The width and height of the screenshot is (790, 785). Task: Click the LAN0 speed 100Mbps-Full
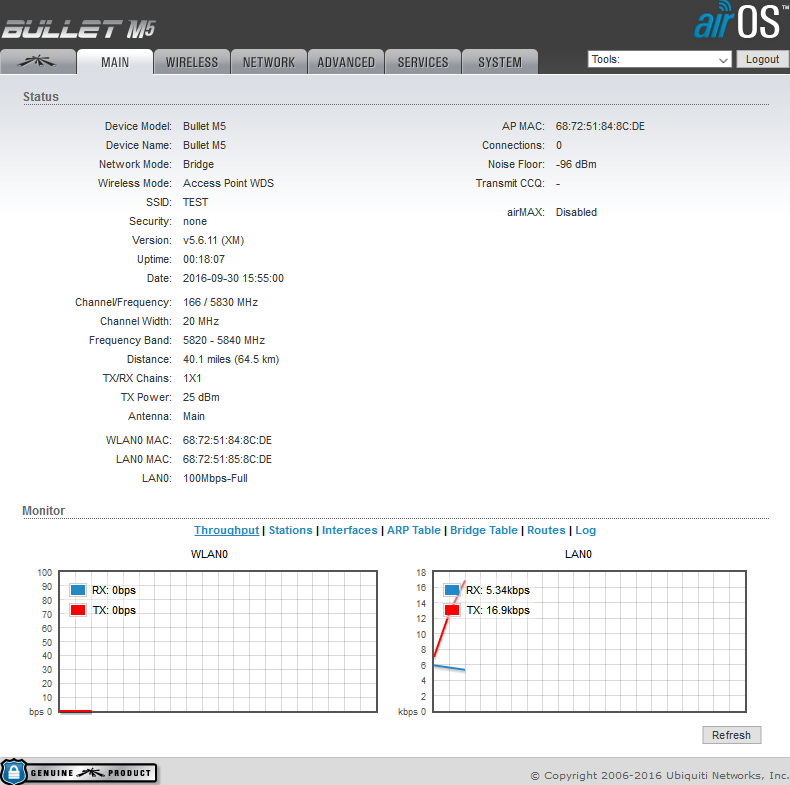pyautogui.click(x=215, y=478)
